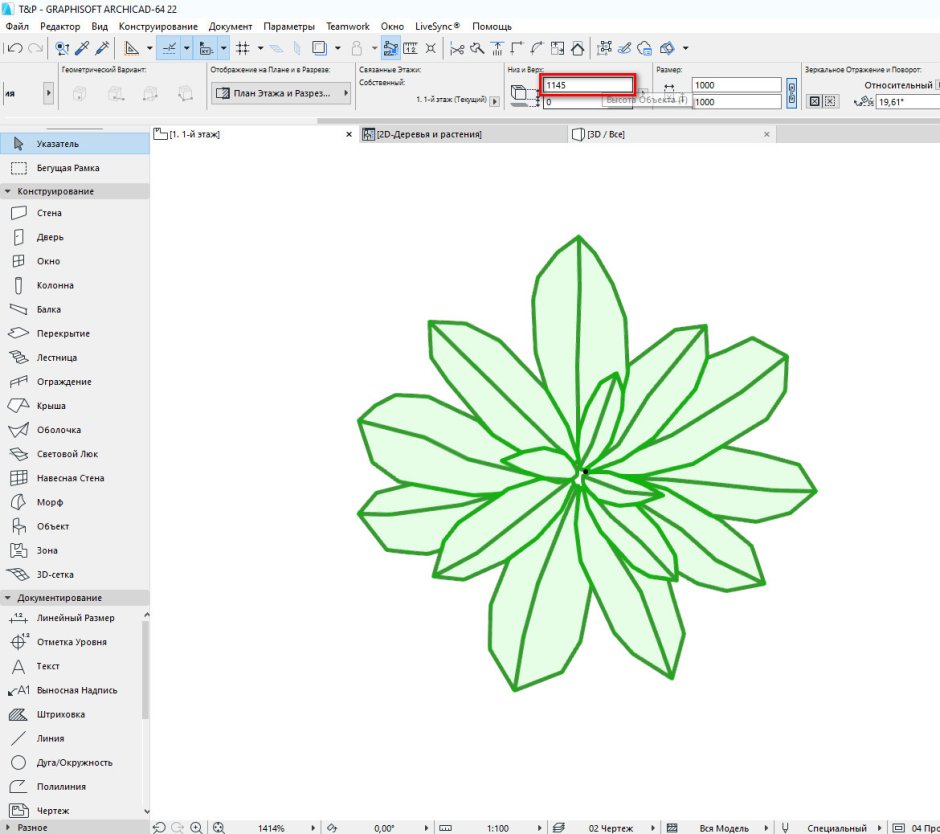Image resolution: width=940 pixels, height=834 pixels.
Task: Open План Этажа и Разрез dropdown
Action: (x=280, y=94)
